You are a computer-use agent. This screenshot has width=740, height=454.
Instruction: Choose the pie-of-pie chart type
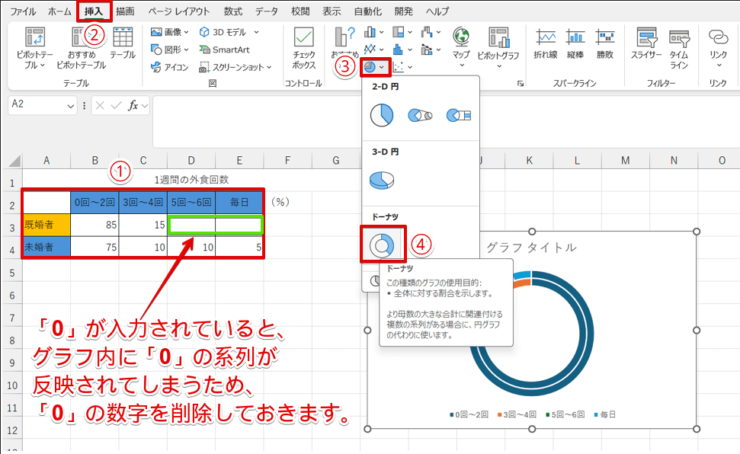point(420,115)
